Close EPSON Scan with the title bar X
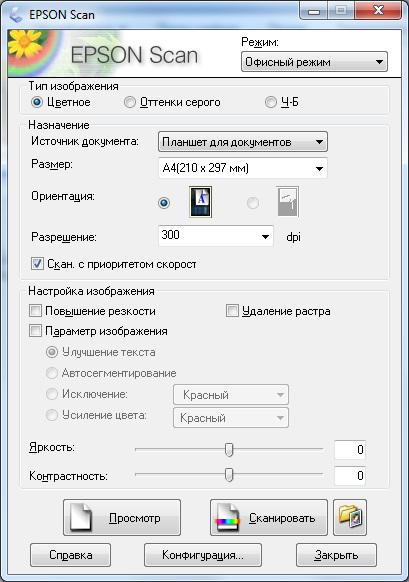 click(x=378, y=11)
